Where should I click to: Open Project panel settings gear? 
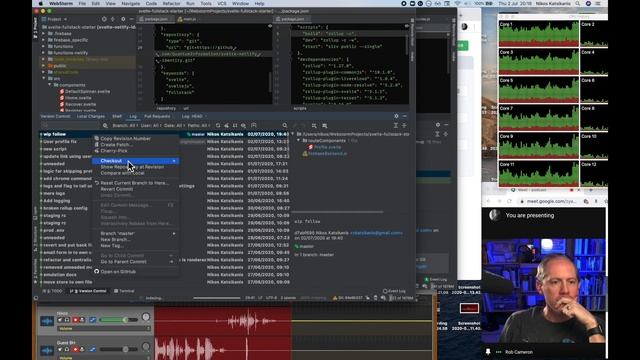click(x=123, y=19)
